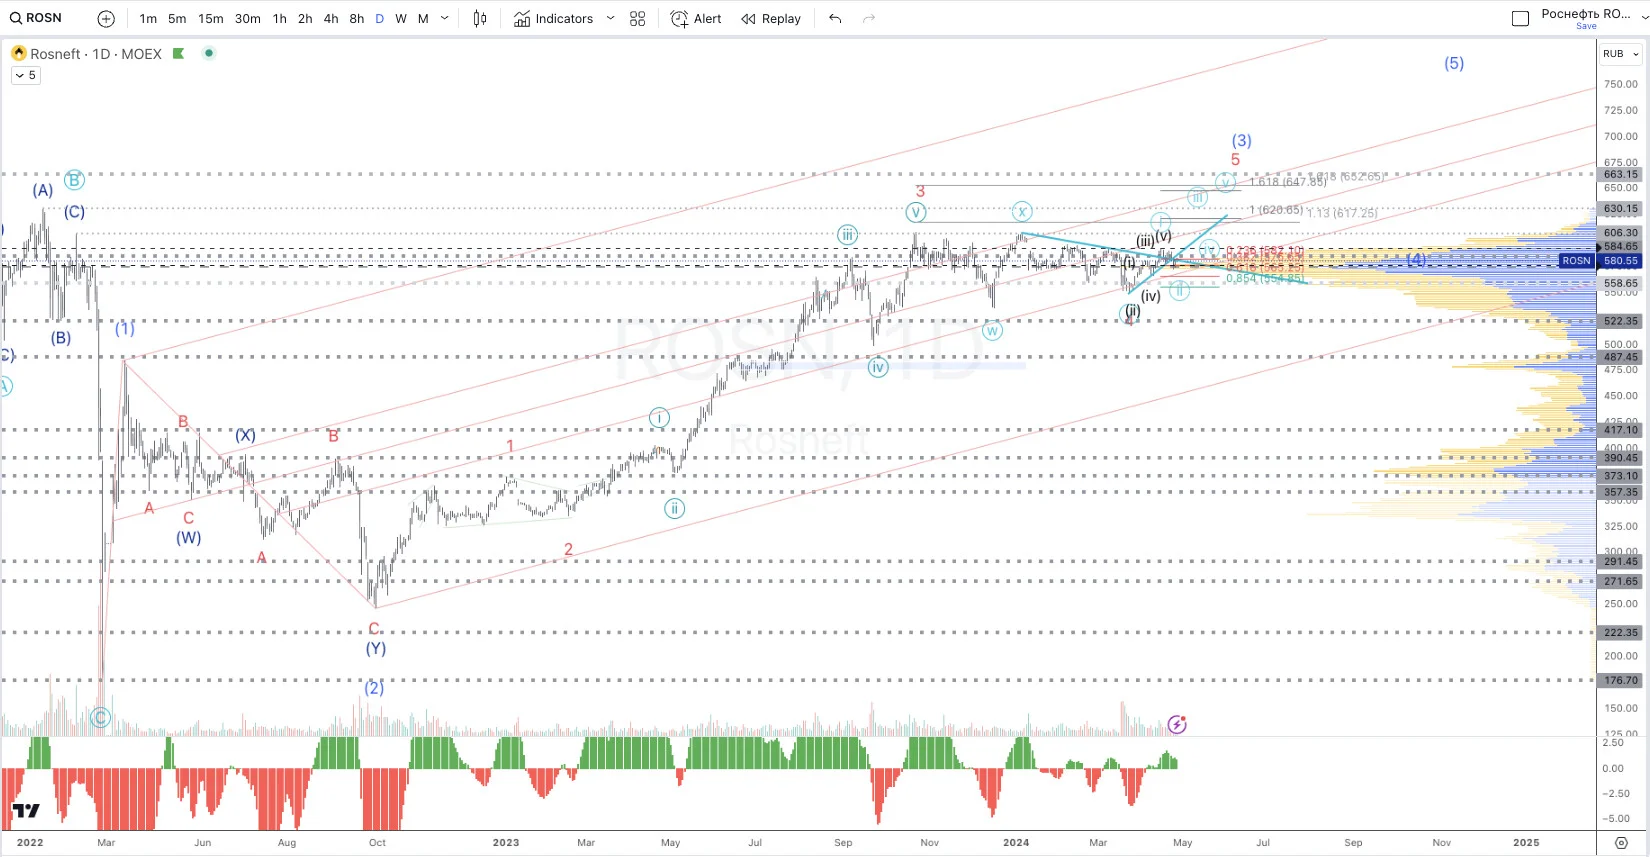Select the 15m timeframe

coord(211,18)
